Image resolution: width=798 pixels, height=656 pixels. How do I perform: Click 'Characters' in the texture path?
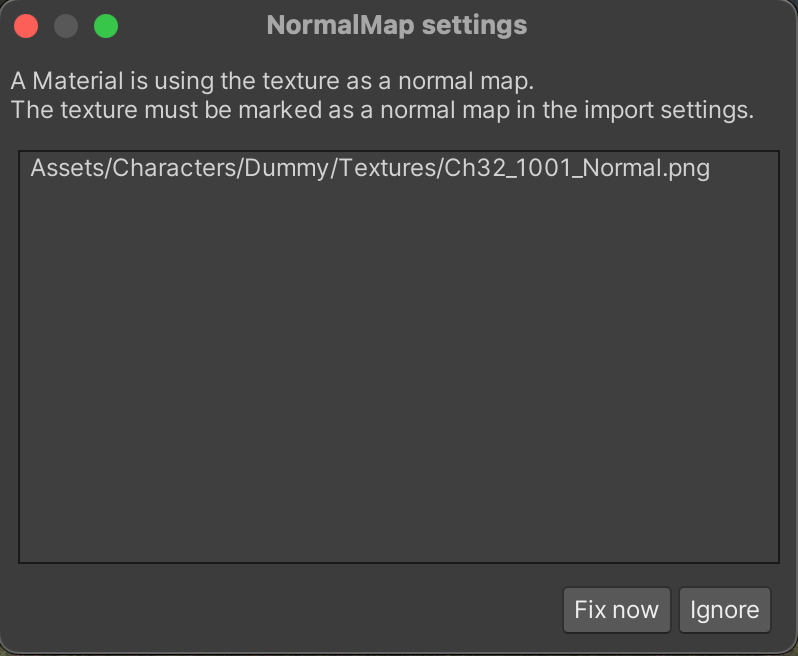coord(171,168)
